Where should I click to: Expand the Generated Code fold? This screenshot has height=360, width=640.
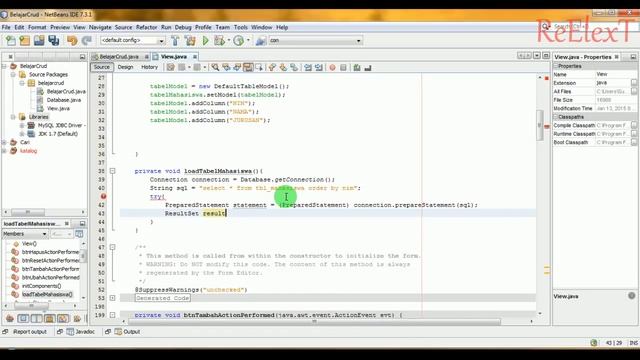tap(112, 298)
